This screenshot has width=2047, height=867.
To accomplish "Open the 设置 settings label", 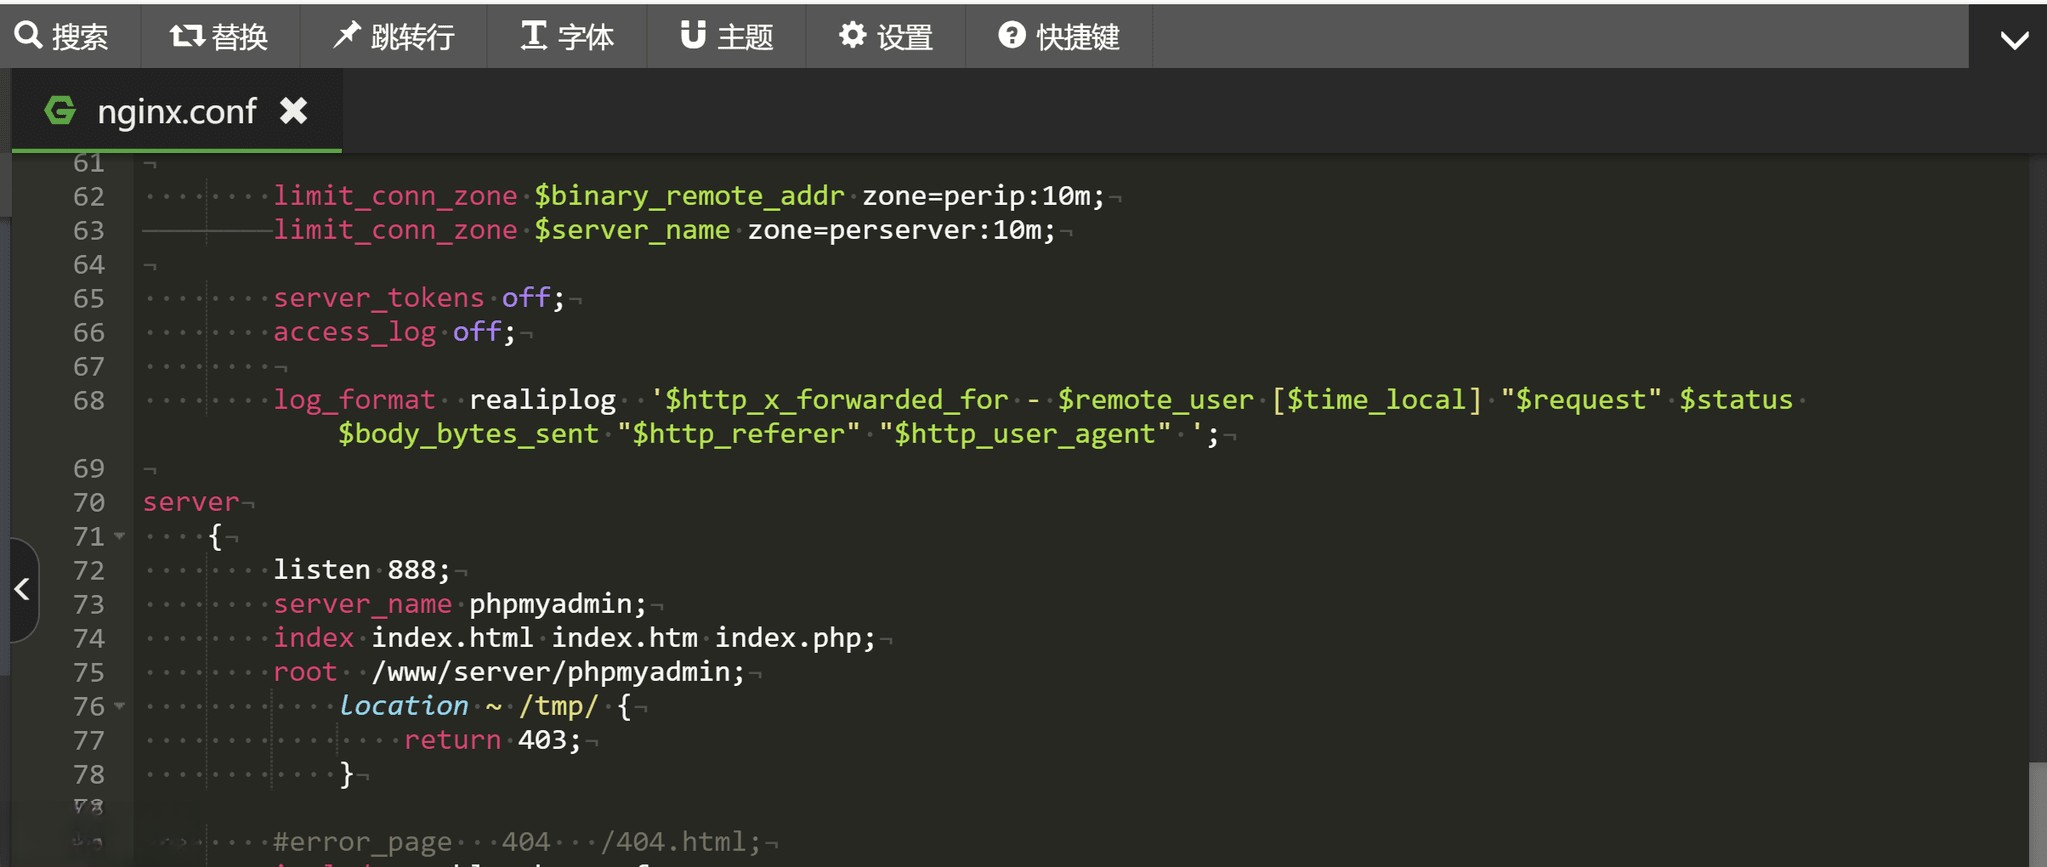I will coord(904,37).
